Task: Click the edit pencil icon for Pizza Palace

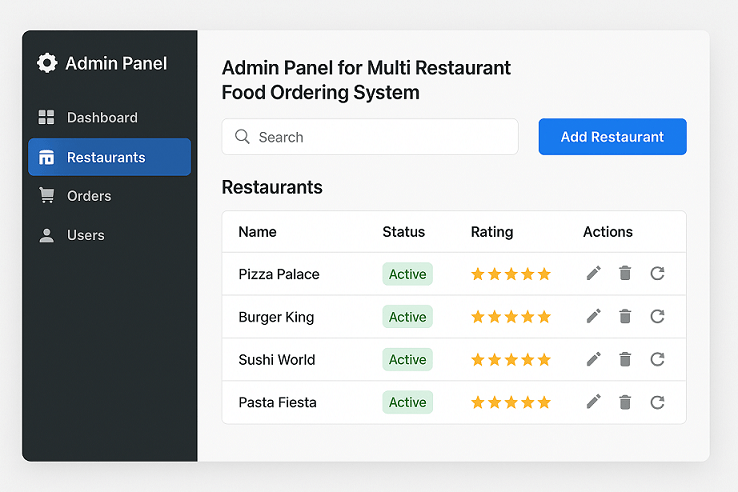Action: (593, 273)
